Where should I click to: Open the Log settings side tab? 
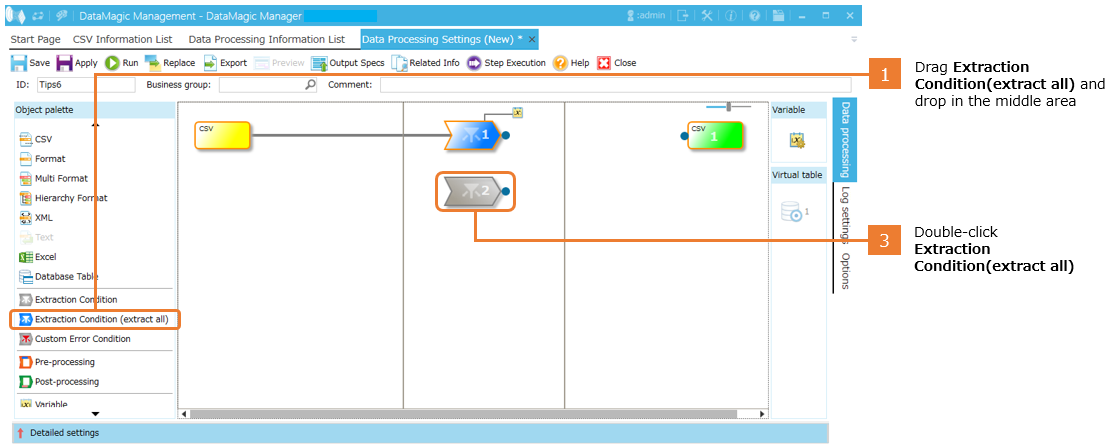(845, 214)
